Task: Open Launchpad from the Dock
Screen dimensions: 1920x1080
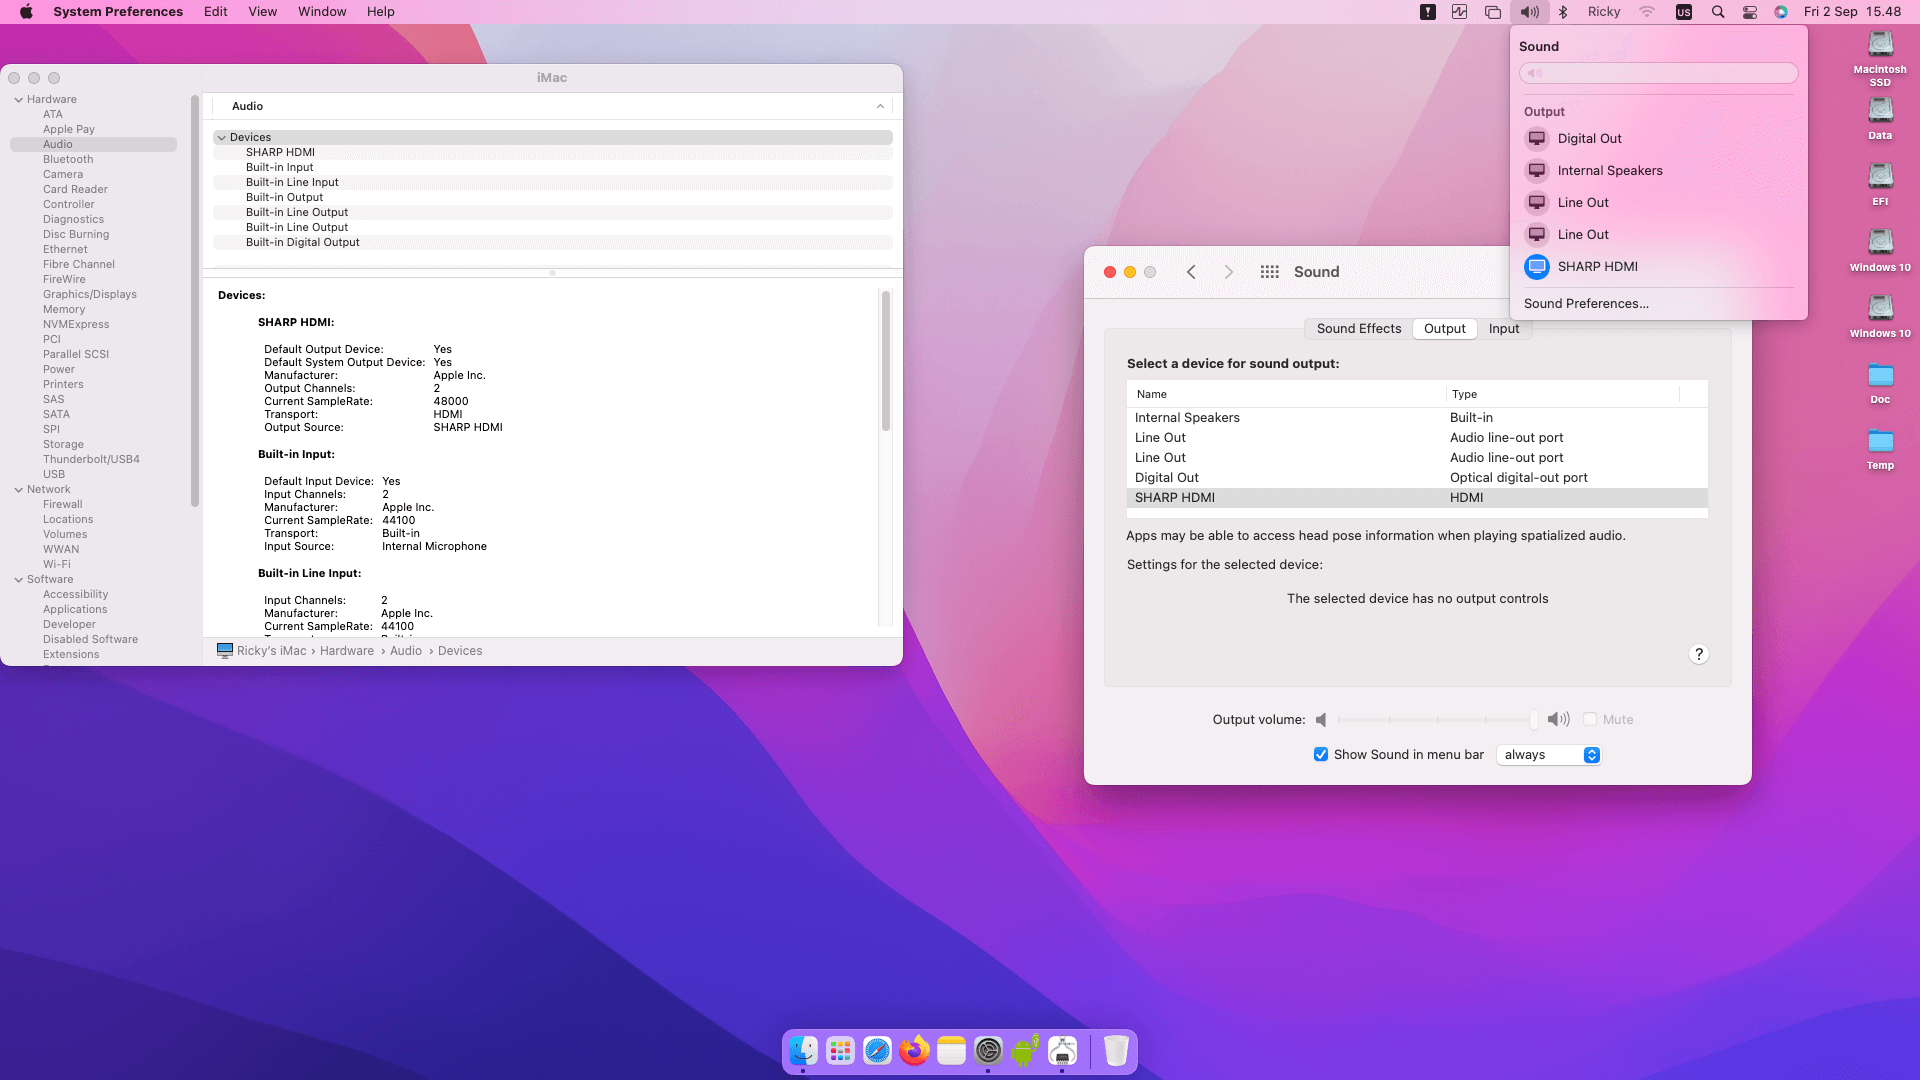Action: coord(839,1051)
